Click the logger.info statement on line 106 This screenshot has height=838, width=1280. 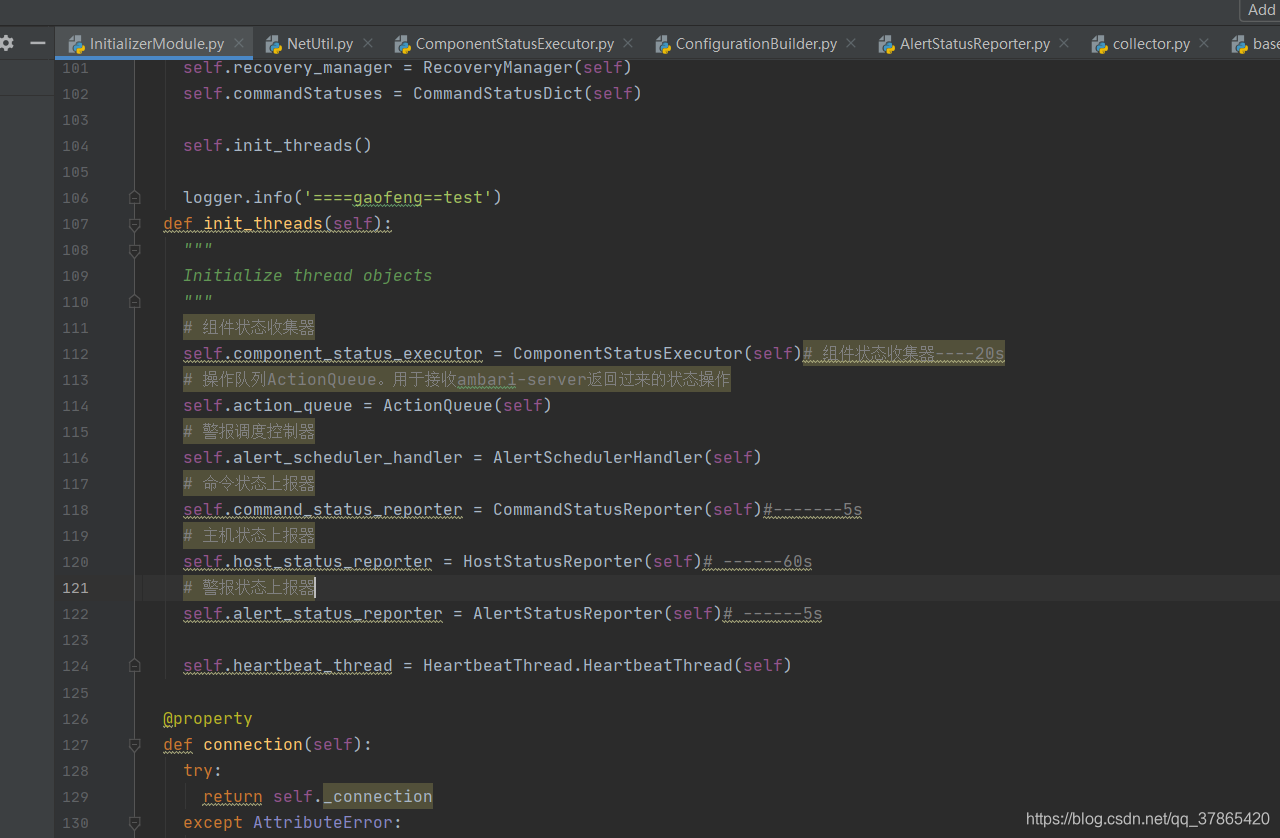tap(342, 198)
